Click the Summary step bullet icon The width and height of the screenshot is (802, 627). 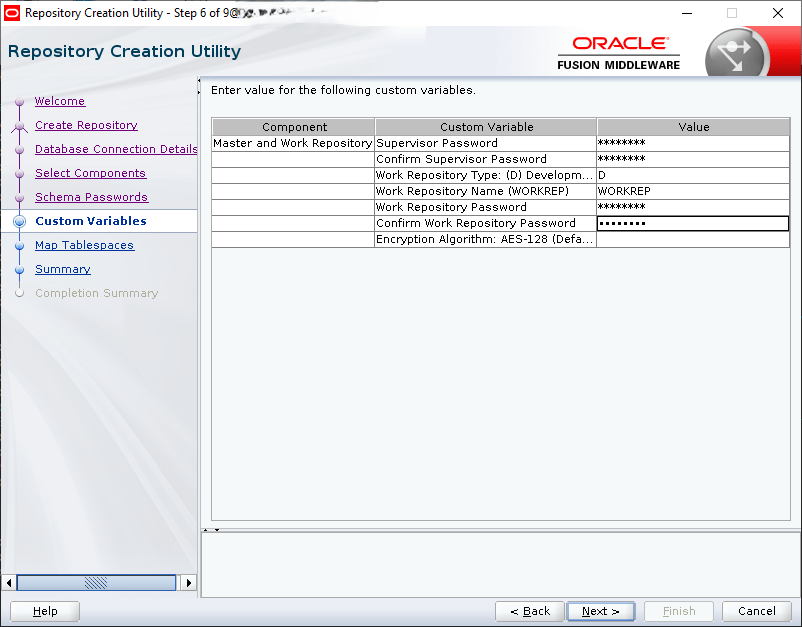tap(18, 270)
